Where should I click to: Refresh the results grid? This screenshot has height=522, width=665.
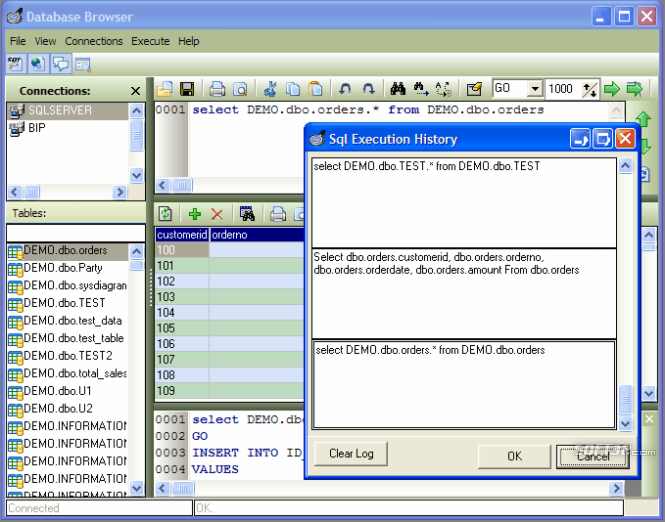click(165, 214)
